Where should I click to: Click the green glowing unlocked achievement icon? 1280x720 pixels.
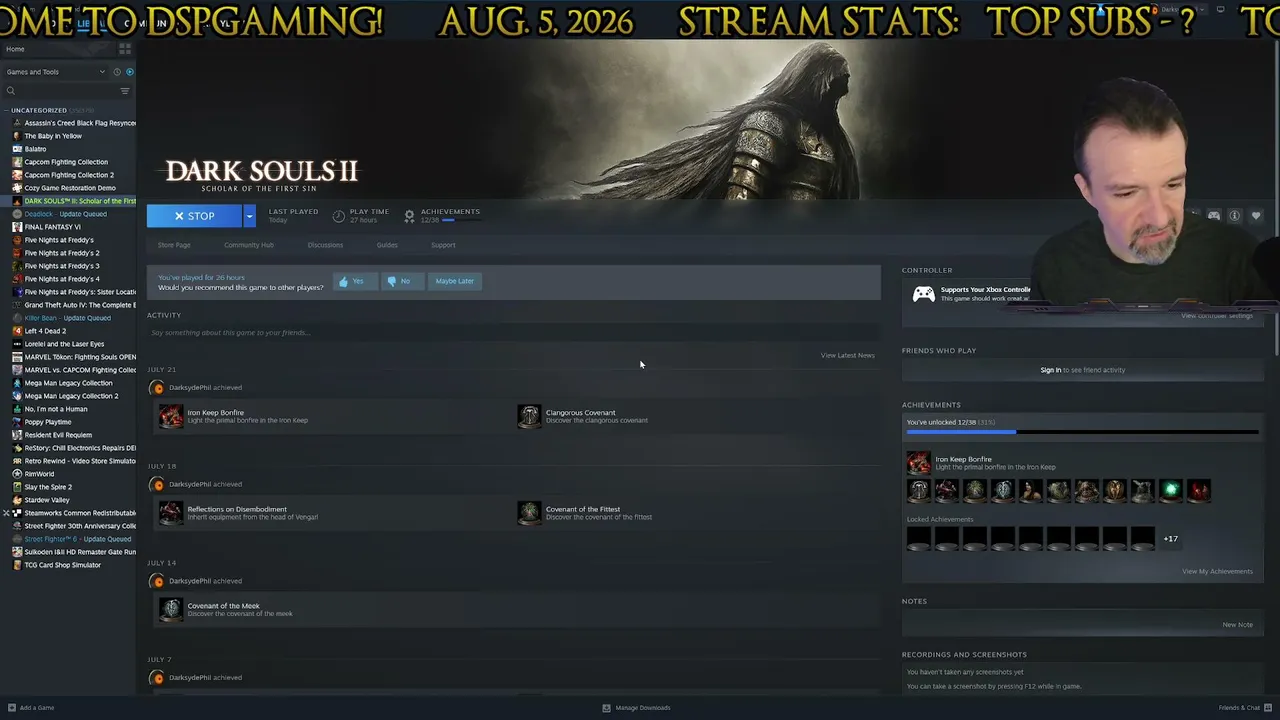tap(1171, 490)
